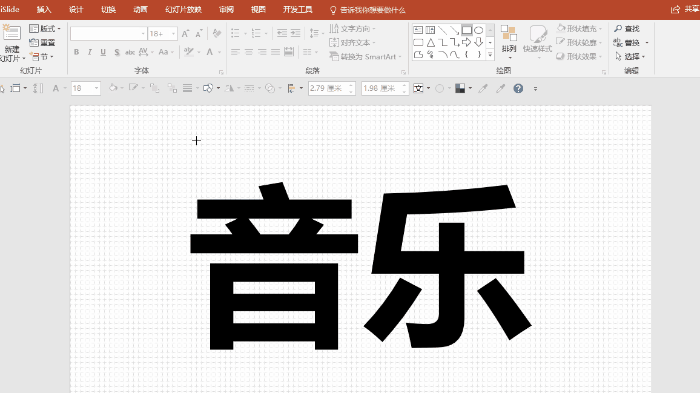The image size is (700, 393).
Task: Pick the Text Box shape in the gallery
Action: tap(418, 30)
